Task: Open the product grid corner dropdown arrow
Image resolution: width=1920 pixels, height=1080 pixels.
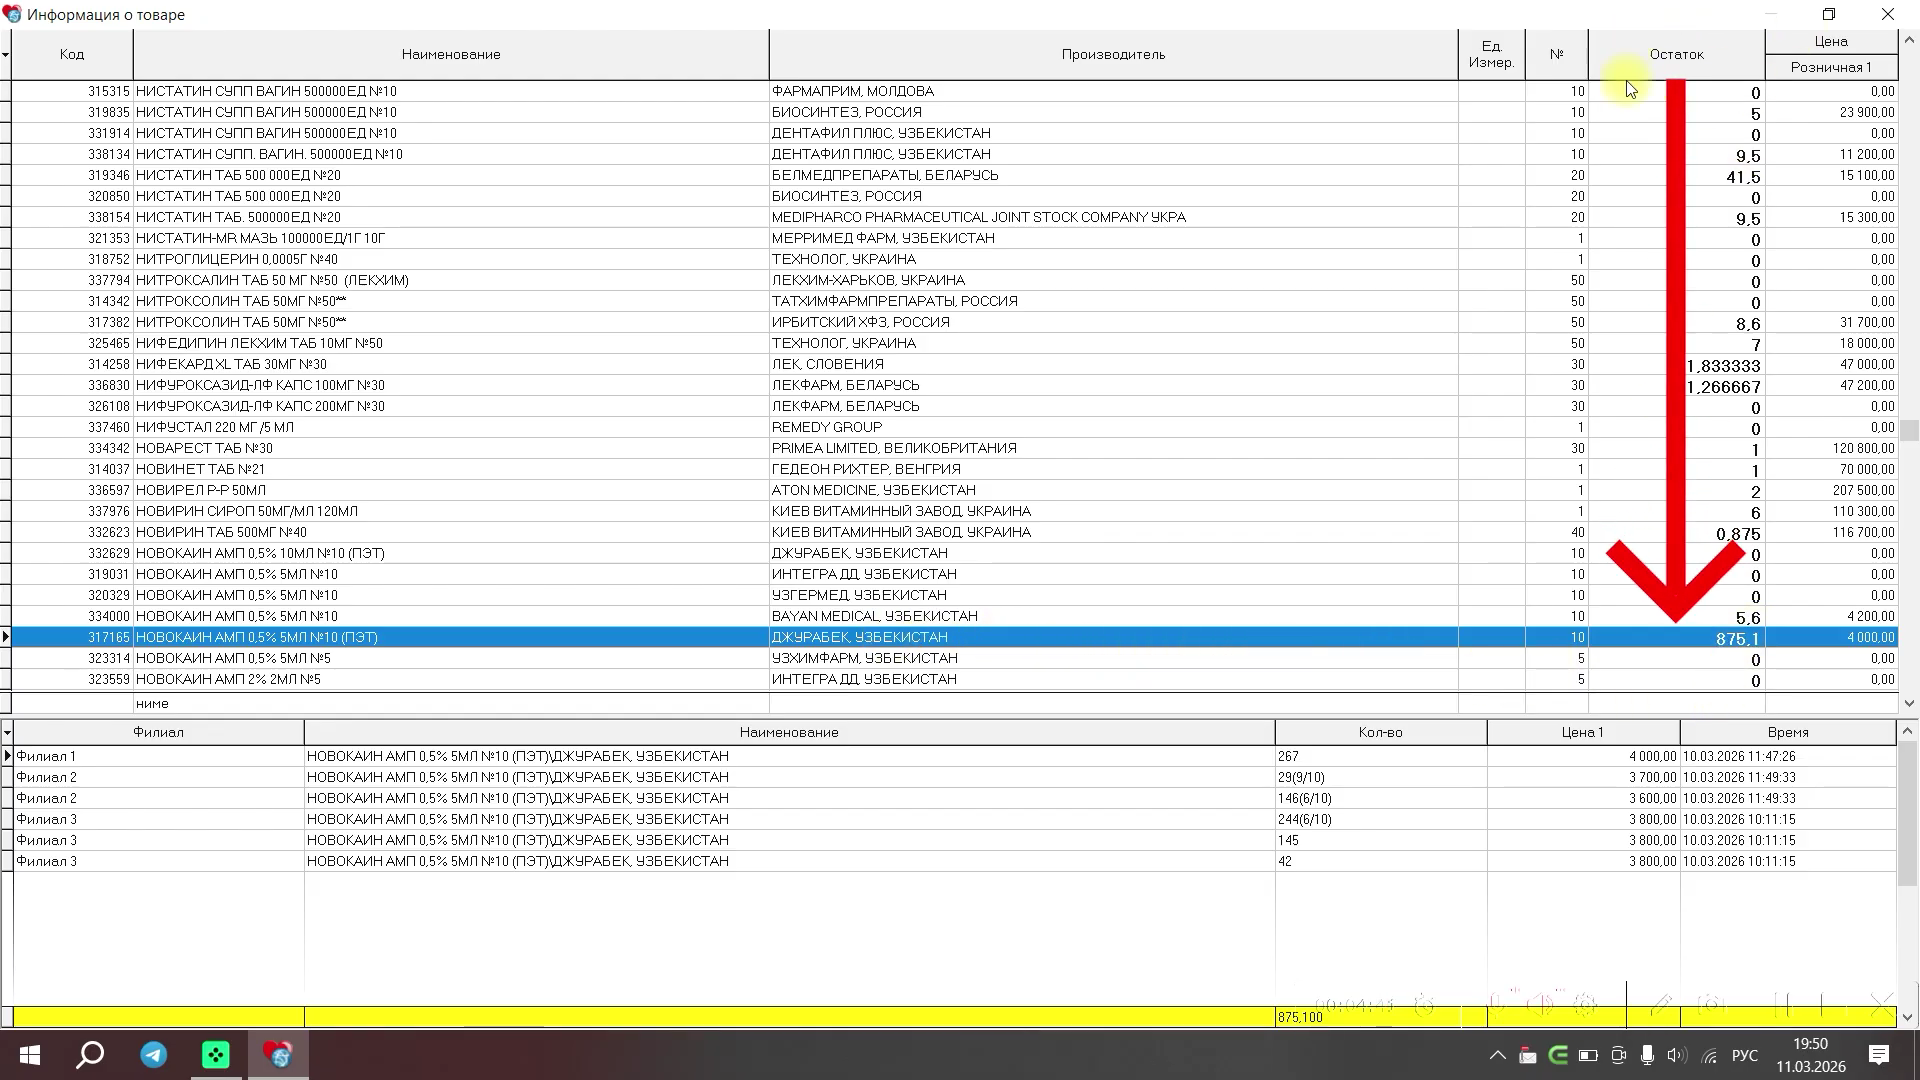Action: (5, 54)
